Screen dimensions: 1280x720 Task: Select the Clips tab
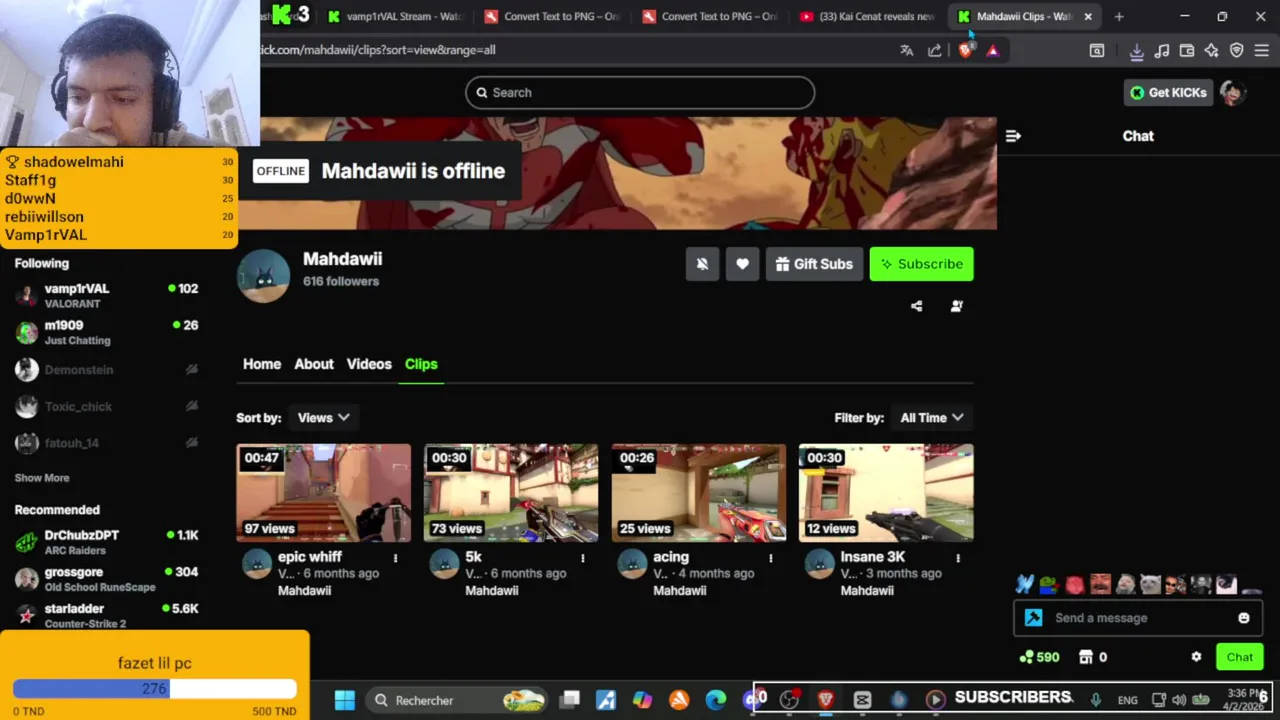point(421,364)
